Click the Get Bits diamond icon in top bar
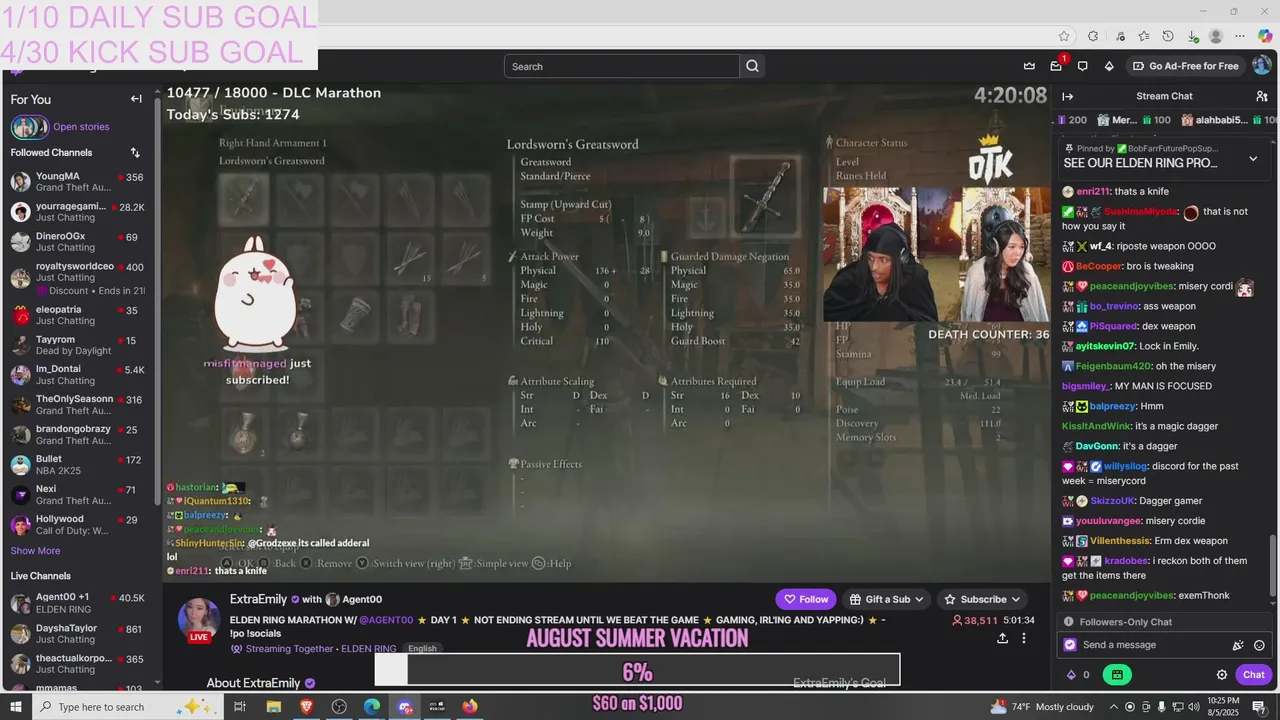Screen dimensions: 1280x720 tap(1109, 66)
